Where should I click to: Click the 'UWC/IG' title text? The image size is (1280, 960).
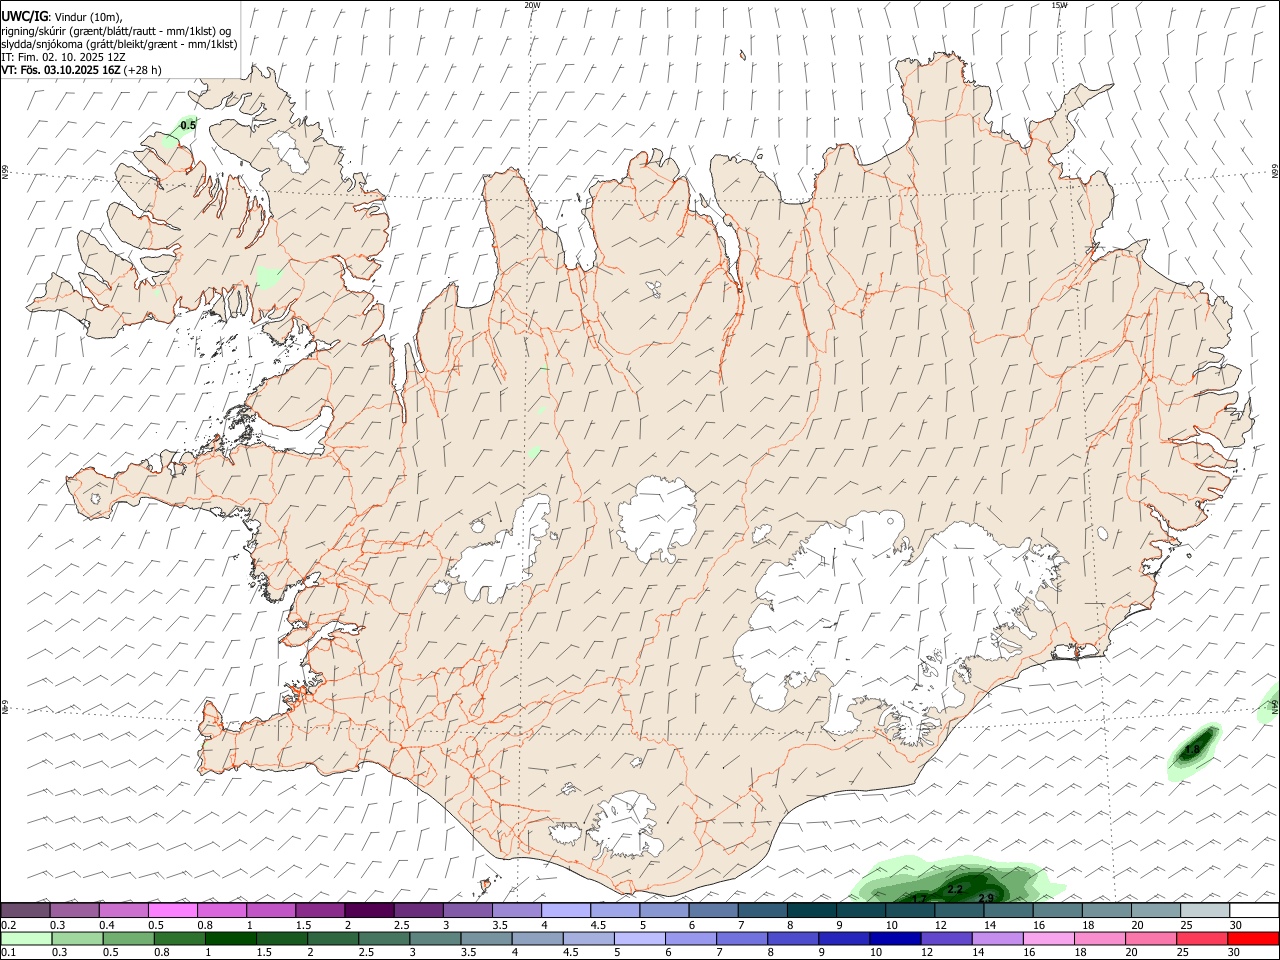(24, 16)
